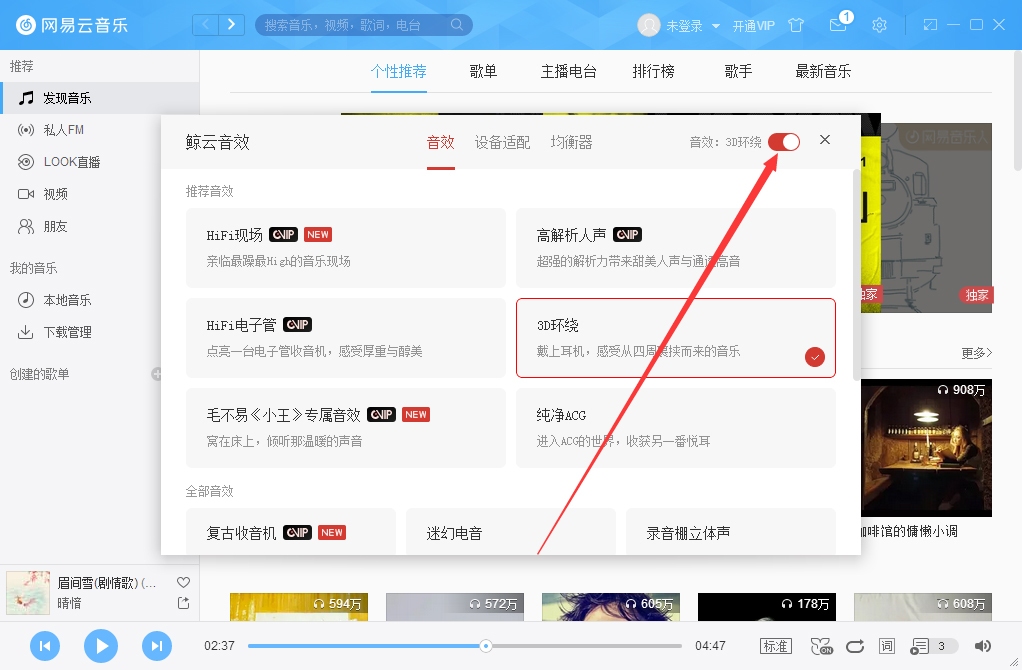Open the theme skin shirt icon
1022x670 pixels.
pos(796,25)
